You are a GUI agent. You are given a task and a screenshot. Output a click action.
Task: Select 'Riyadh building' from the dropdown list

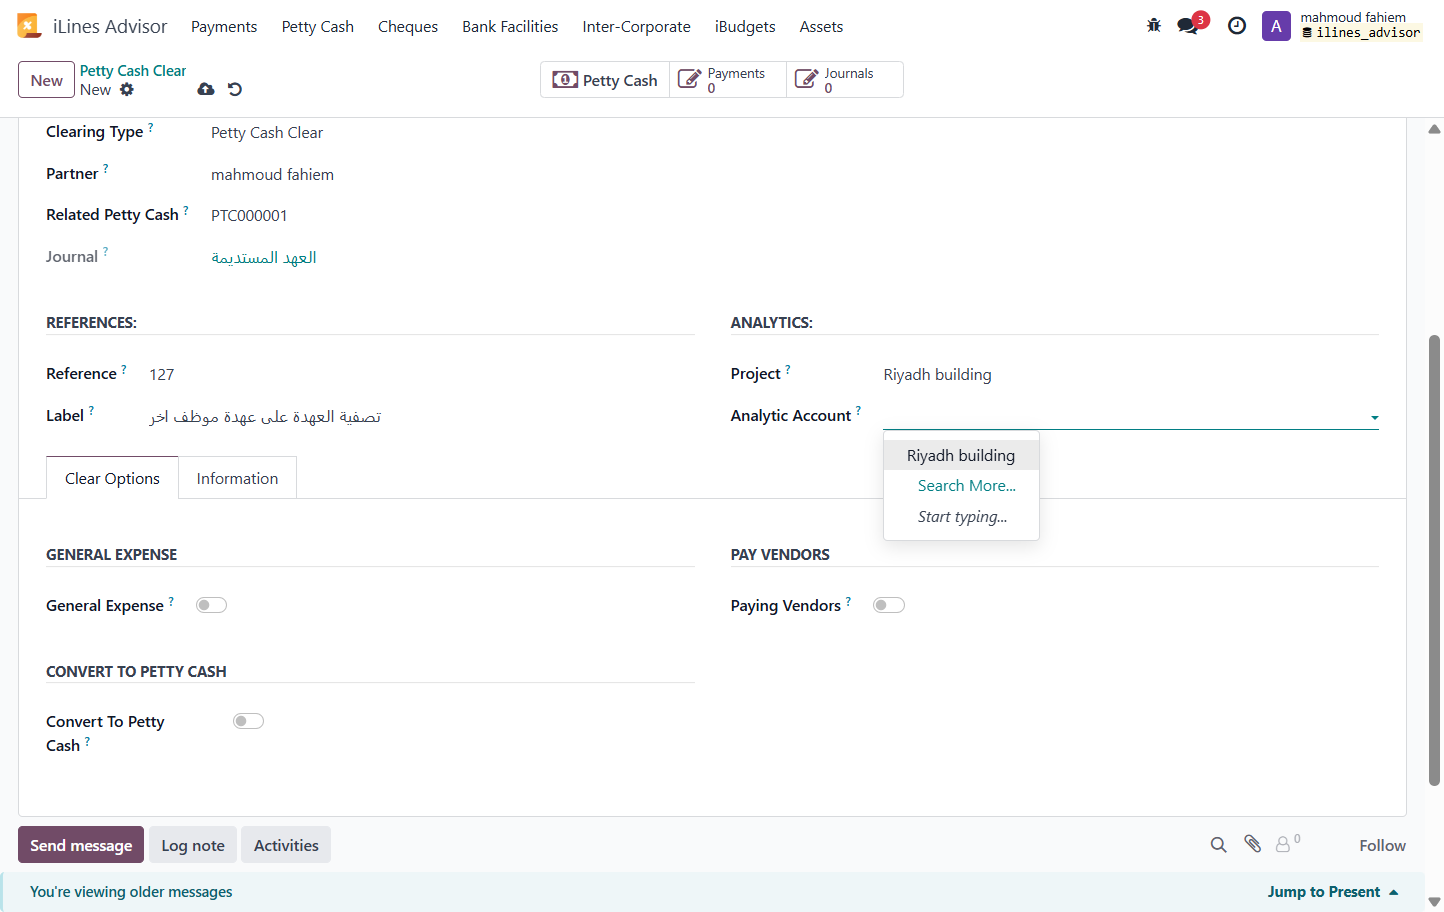click(x=961, y=455)
